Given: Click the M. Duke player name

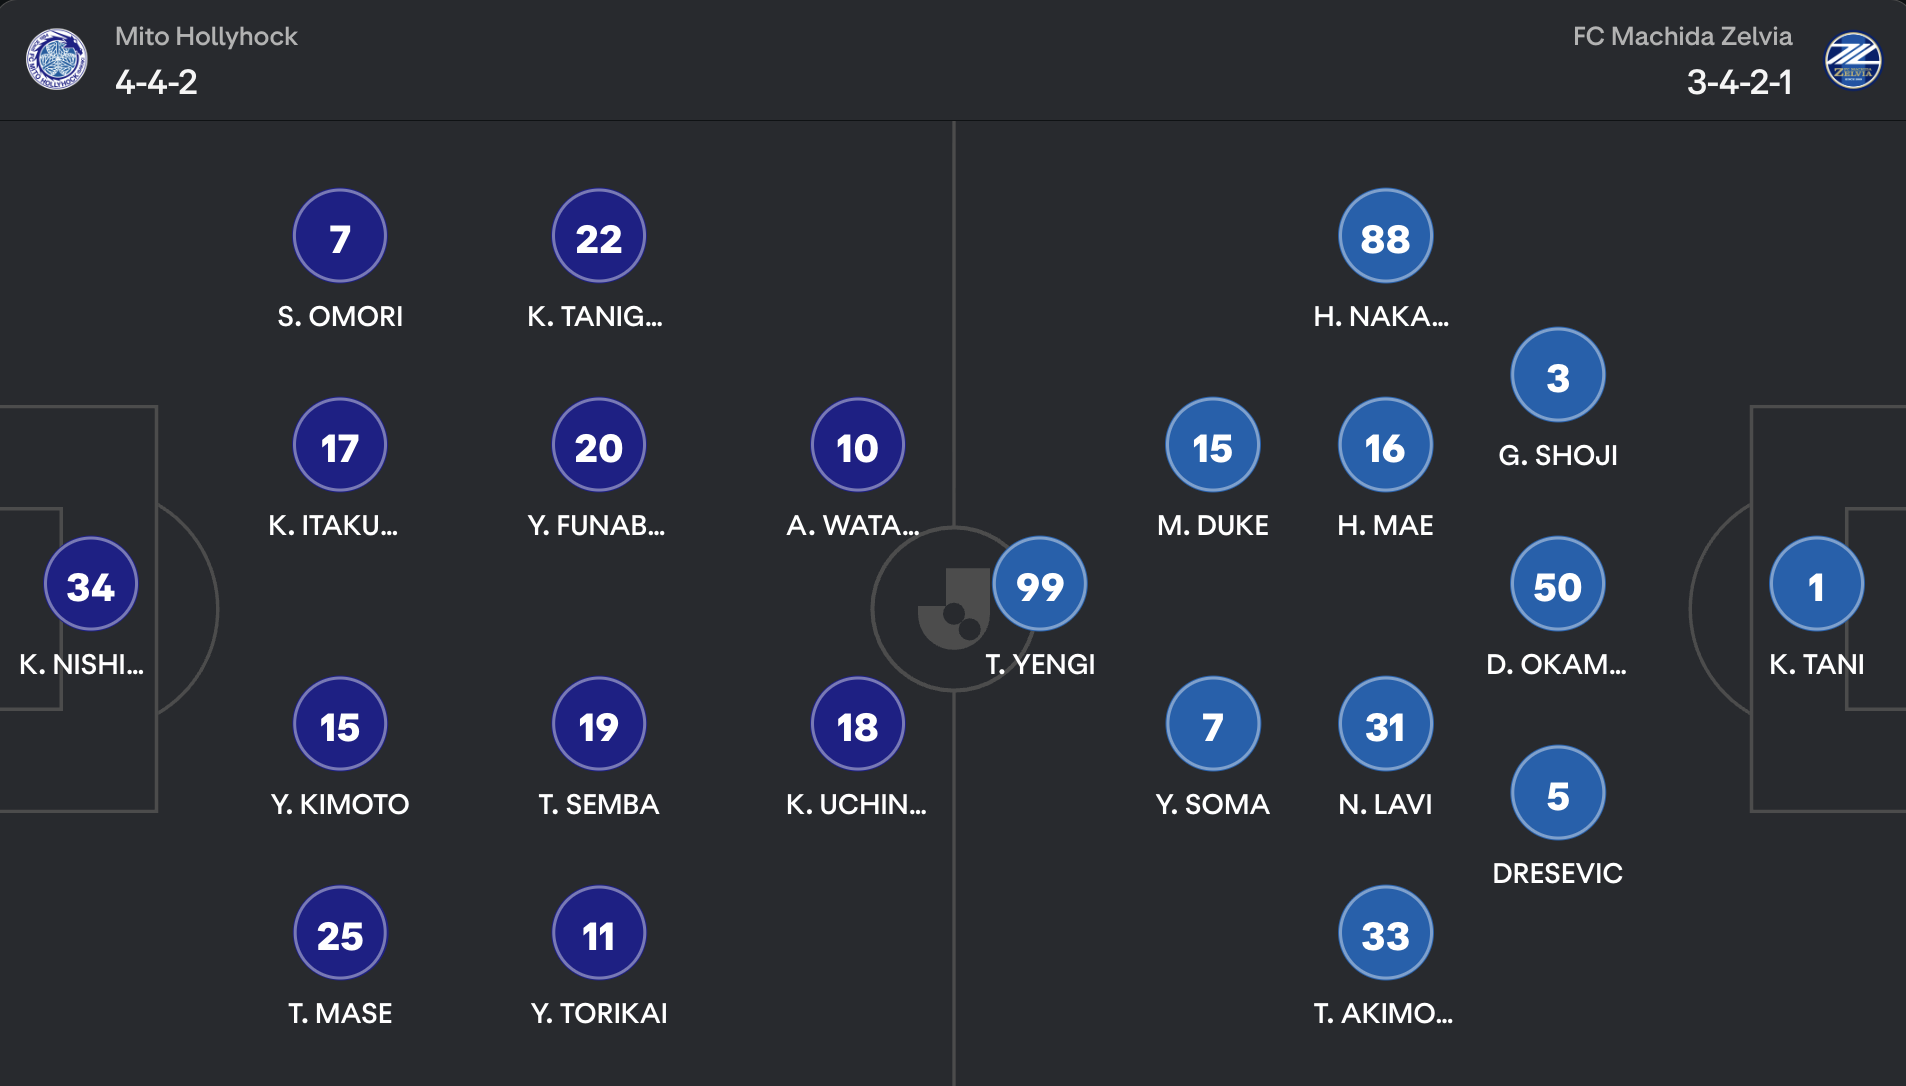Looking at the screenshot, I should point(1213,525).
